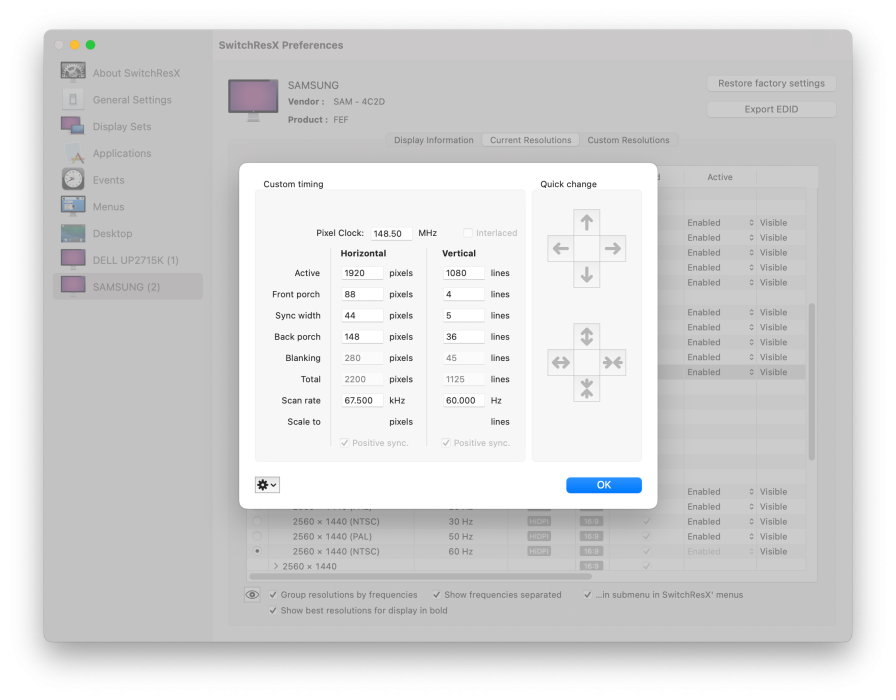Viewport: 896px width, 700px height.
Task: Open the Enabled dropdown on the 50 Hz row
Action: 721,536
